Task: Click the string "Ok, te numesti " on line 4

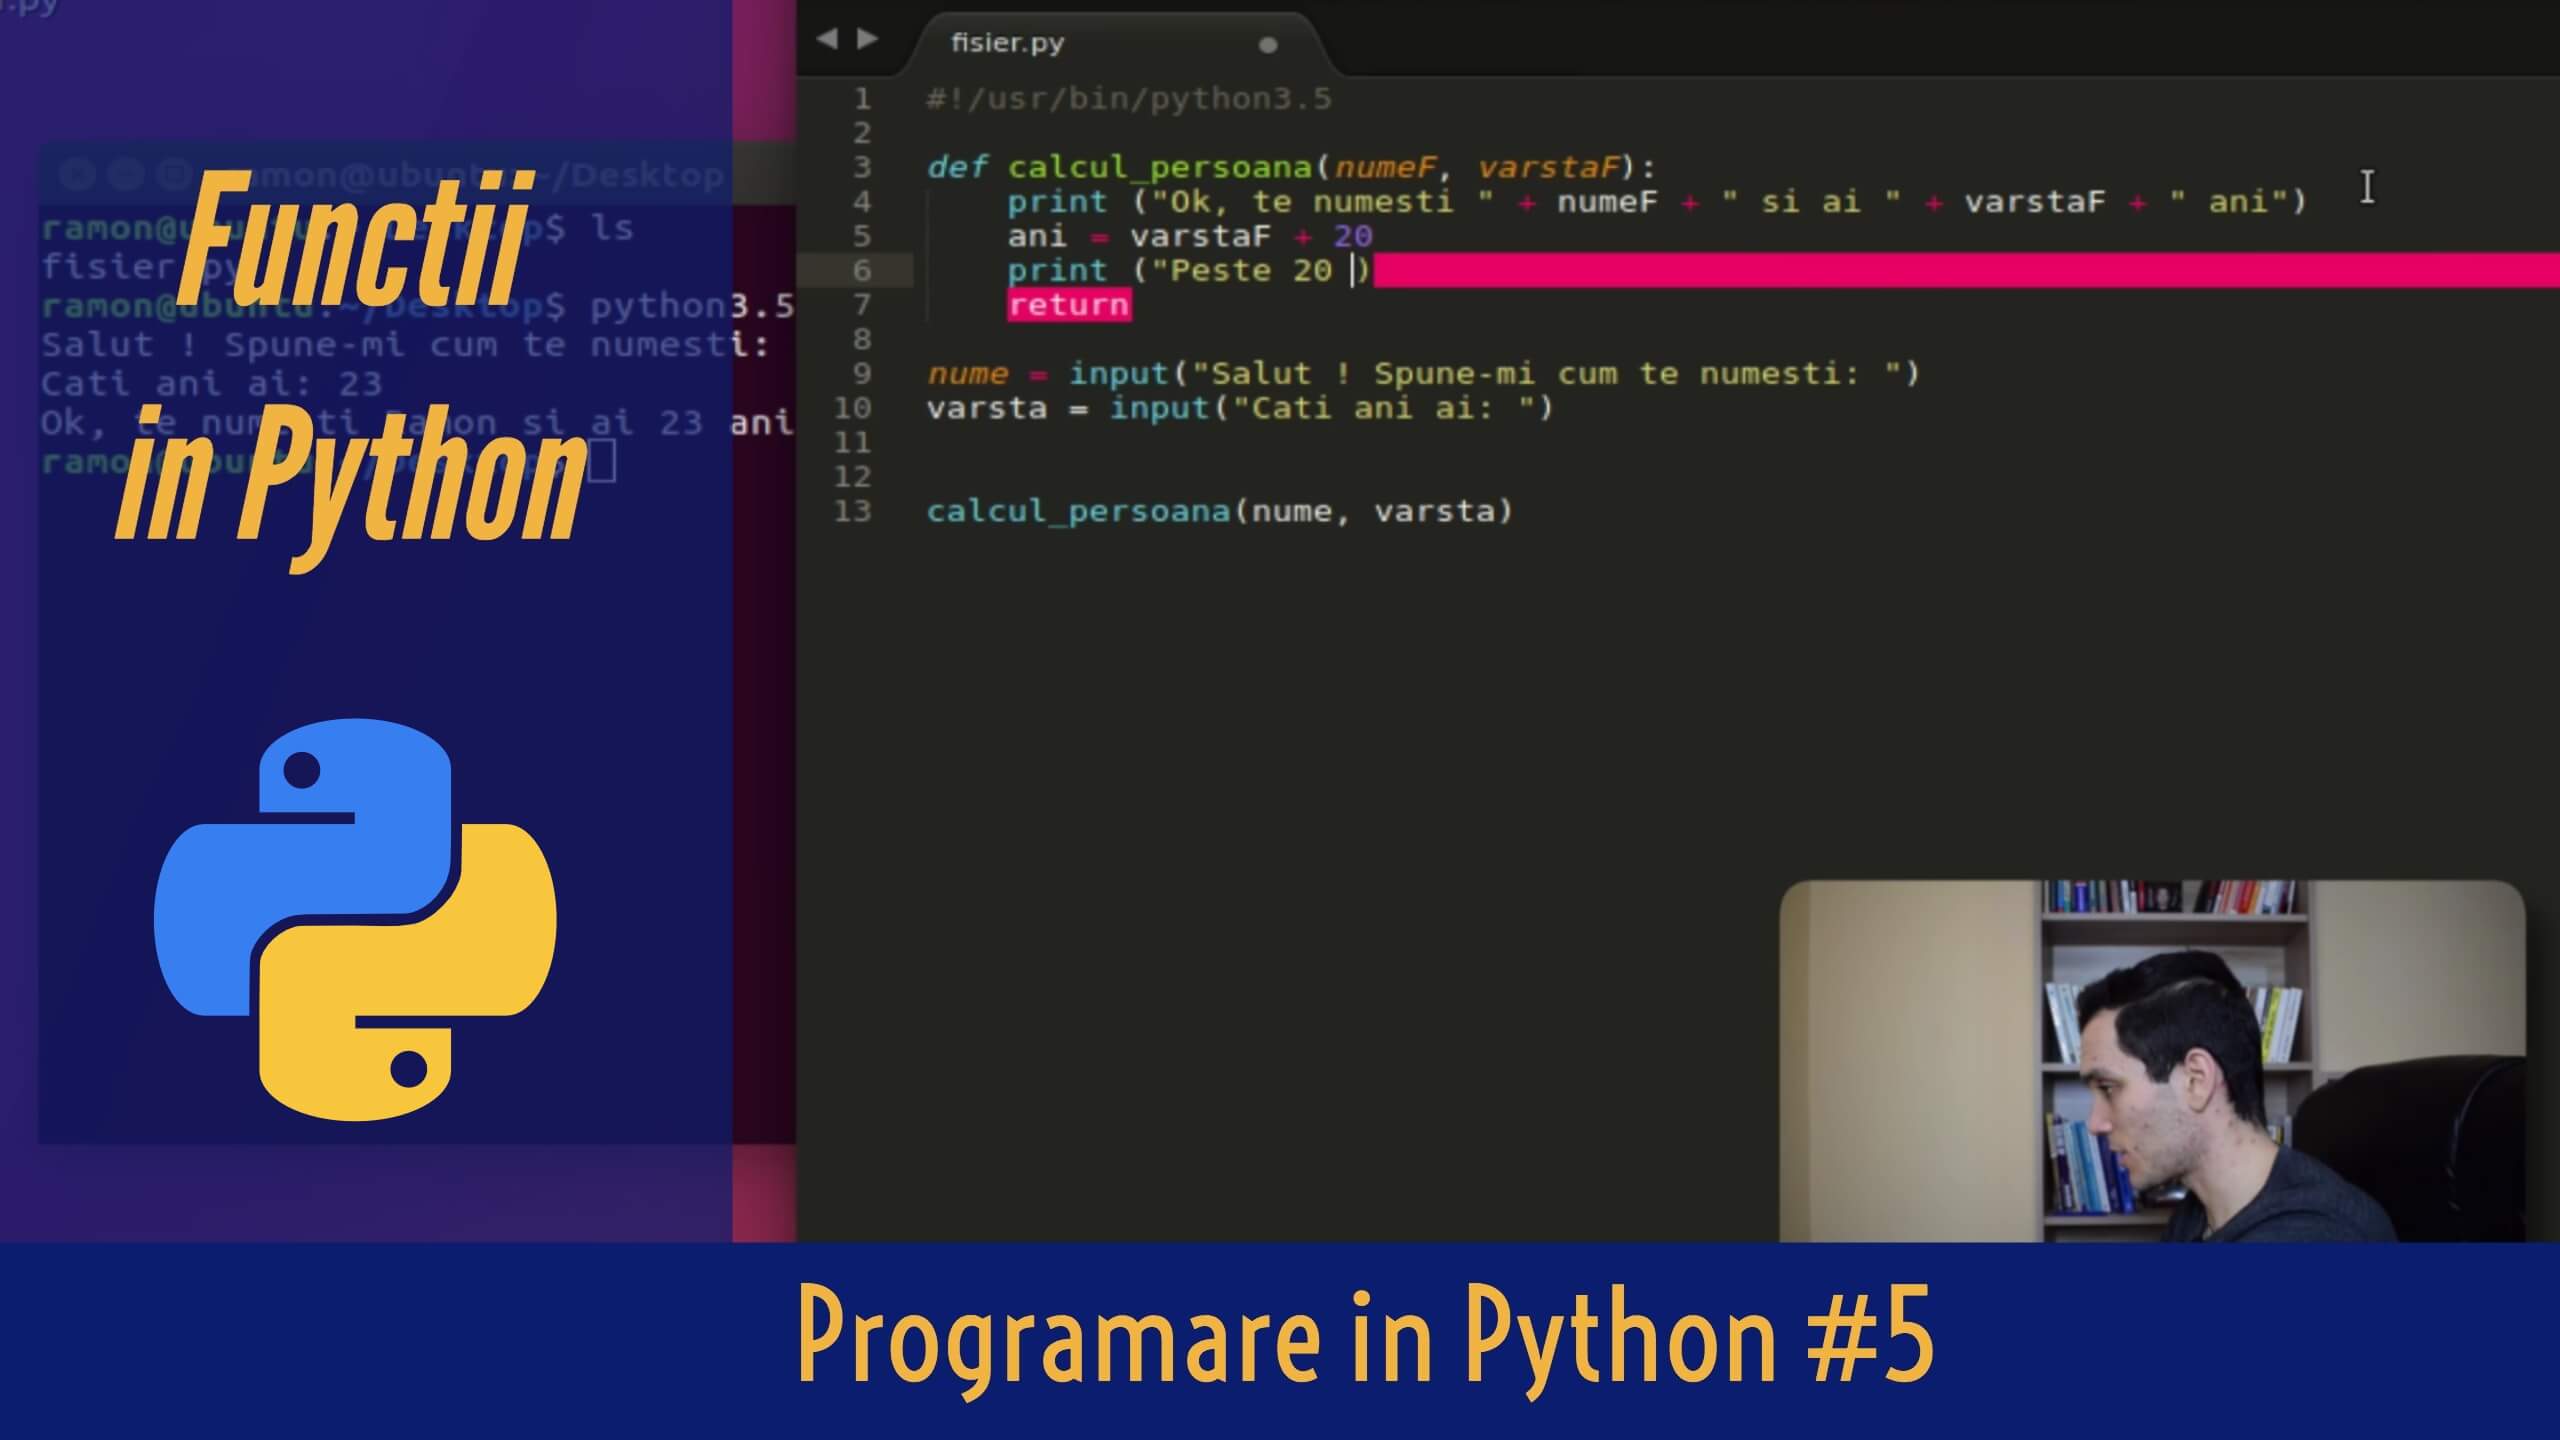Action: pyautogui.click(x=1323, y=202)
